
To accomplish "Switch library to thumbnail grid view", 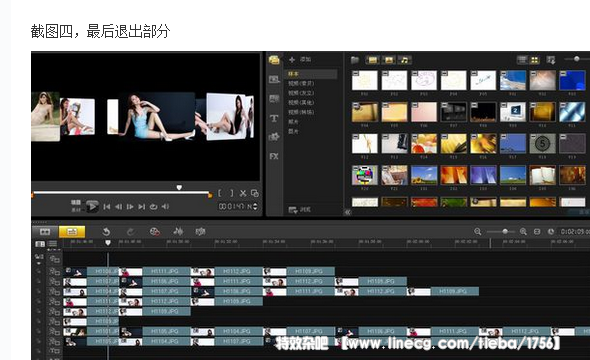I will pos(535,60).
